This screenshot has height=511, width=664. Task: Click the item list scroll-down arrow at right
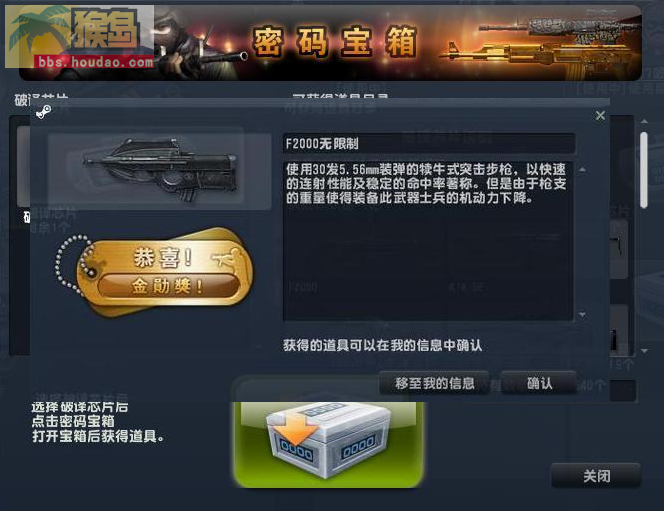[644, 351]
